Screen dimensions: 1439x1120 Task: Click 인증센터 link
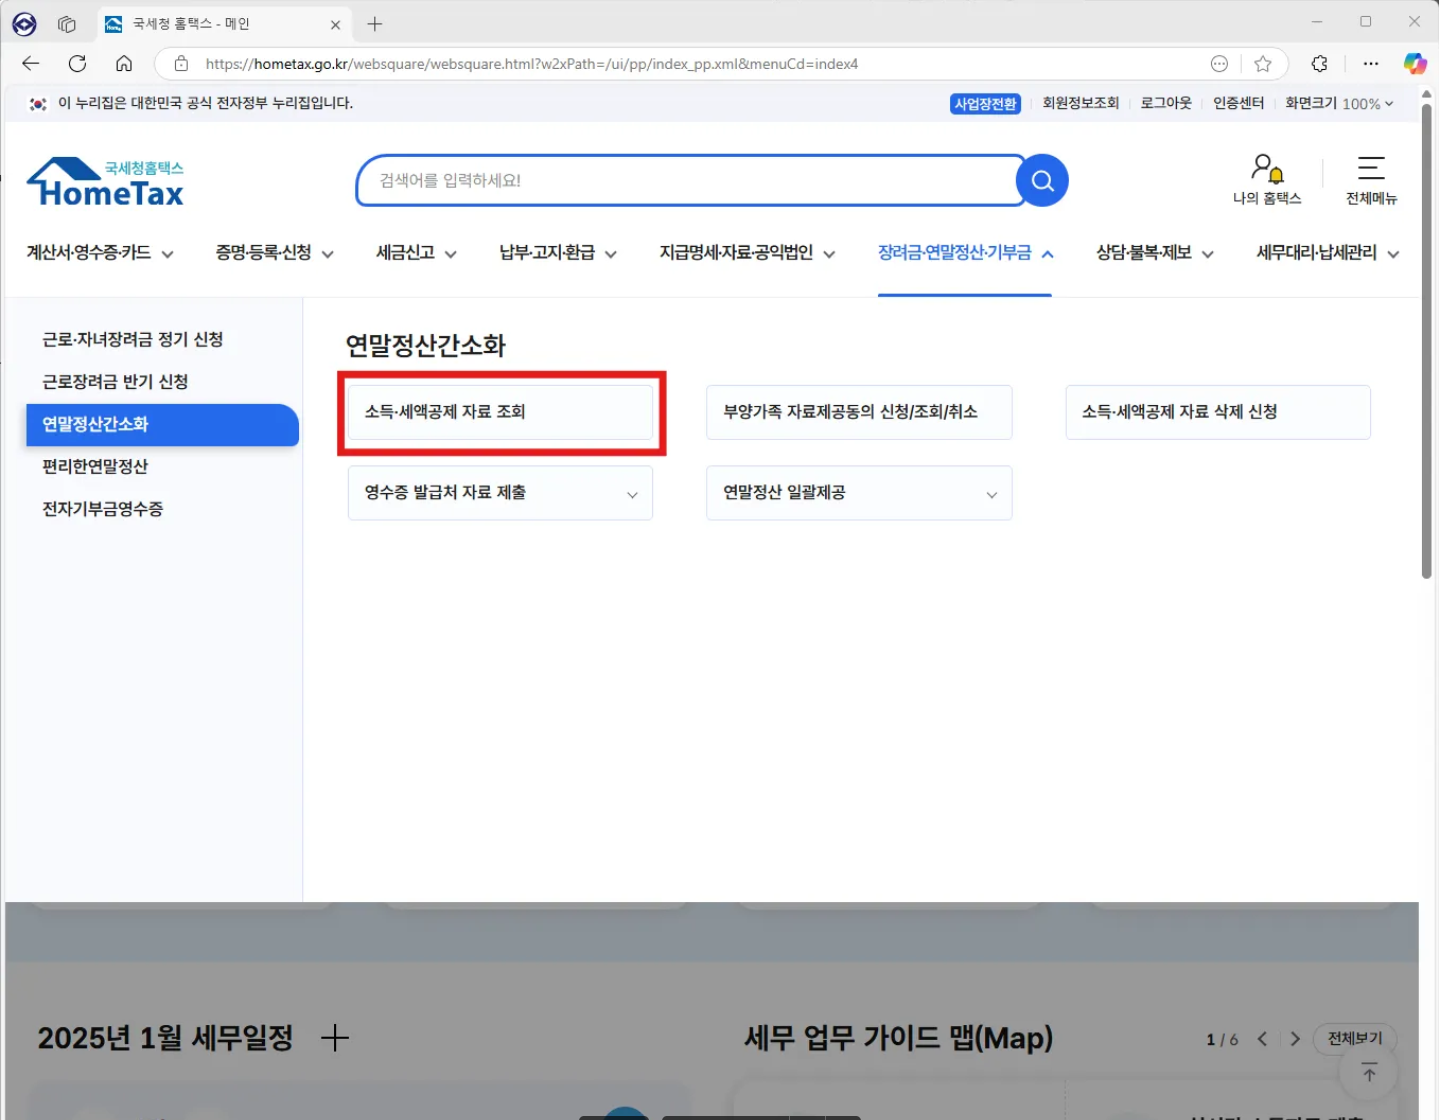1239,103
